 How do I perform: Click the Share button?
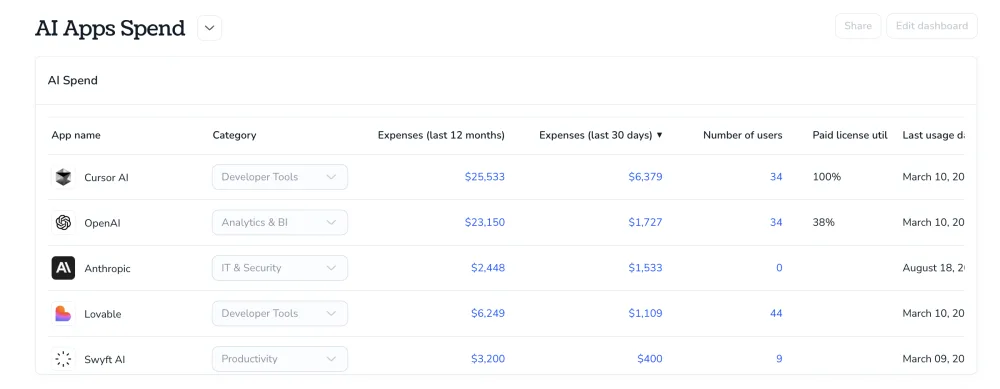[858, 26]
